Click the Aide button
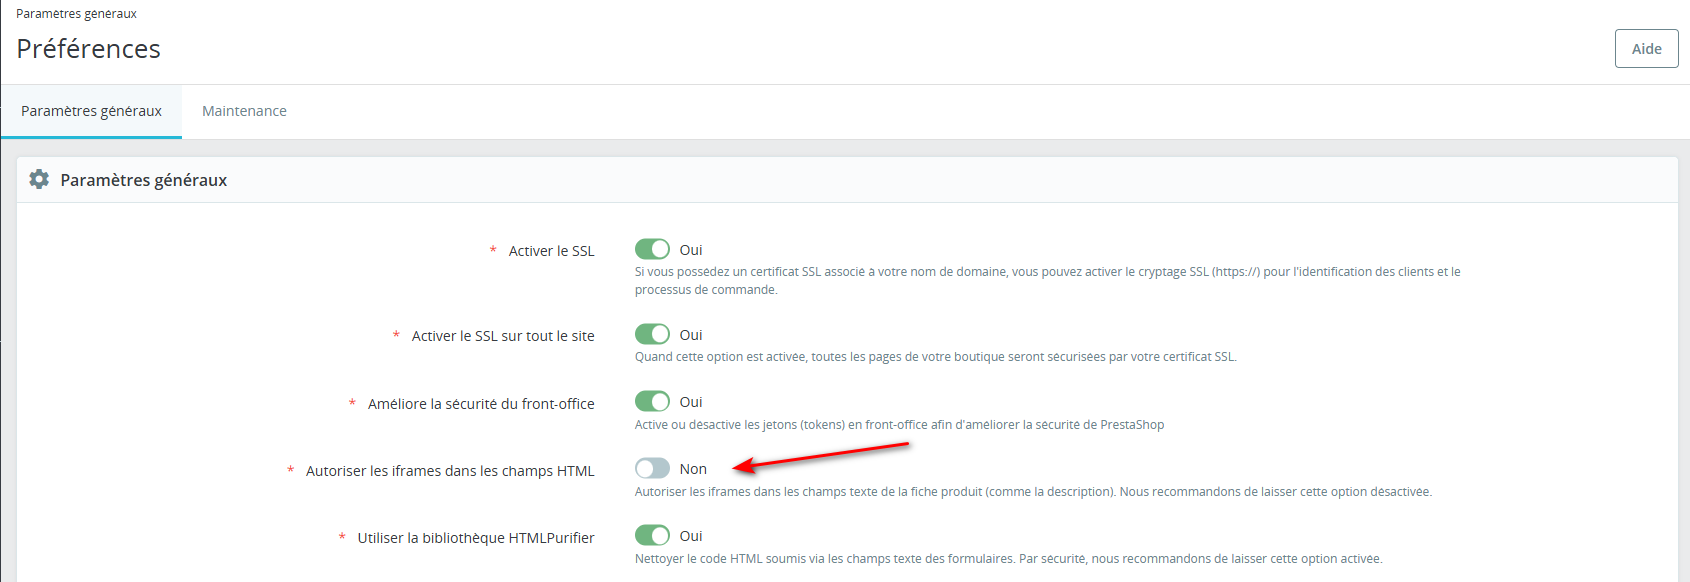Screen dimensions: 1690x582 coord(1646,49)
